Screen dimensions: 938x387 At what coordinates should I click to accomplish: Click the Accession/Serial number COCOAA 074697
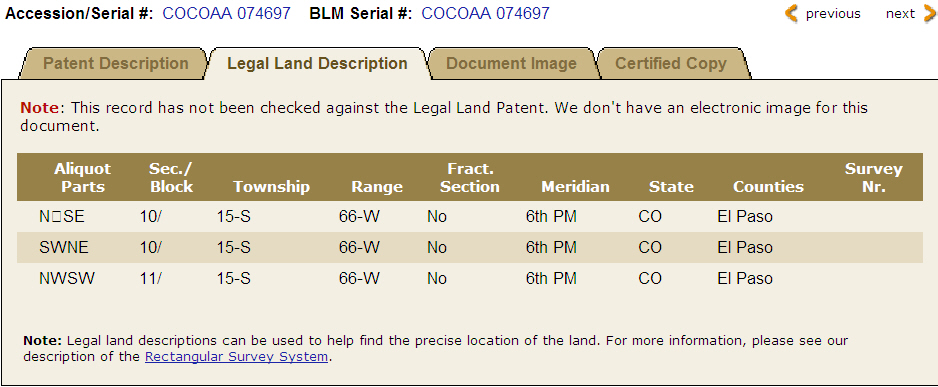pyautogui.click(x=227, y=13)
